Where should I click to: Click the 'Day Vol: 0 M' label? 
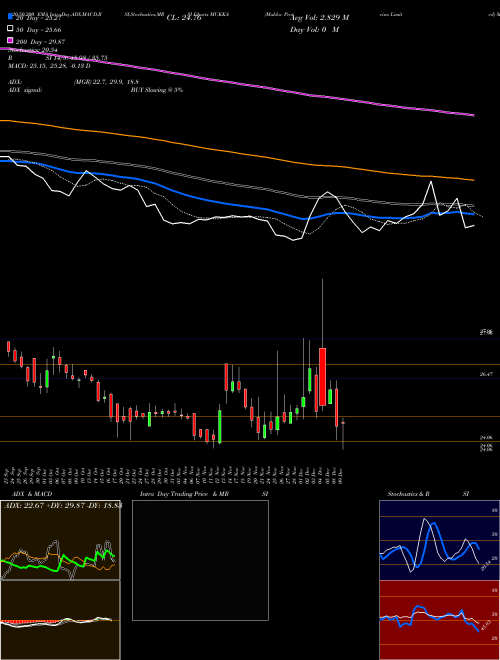tap(314, 29)
